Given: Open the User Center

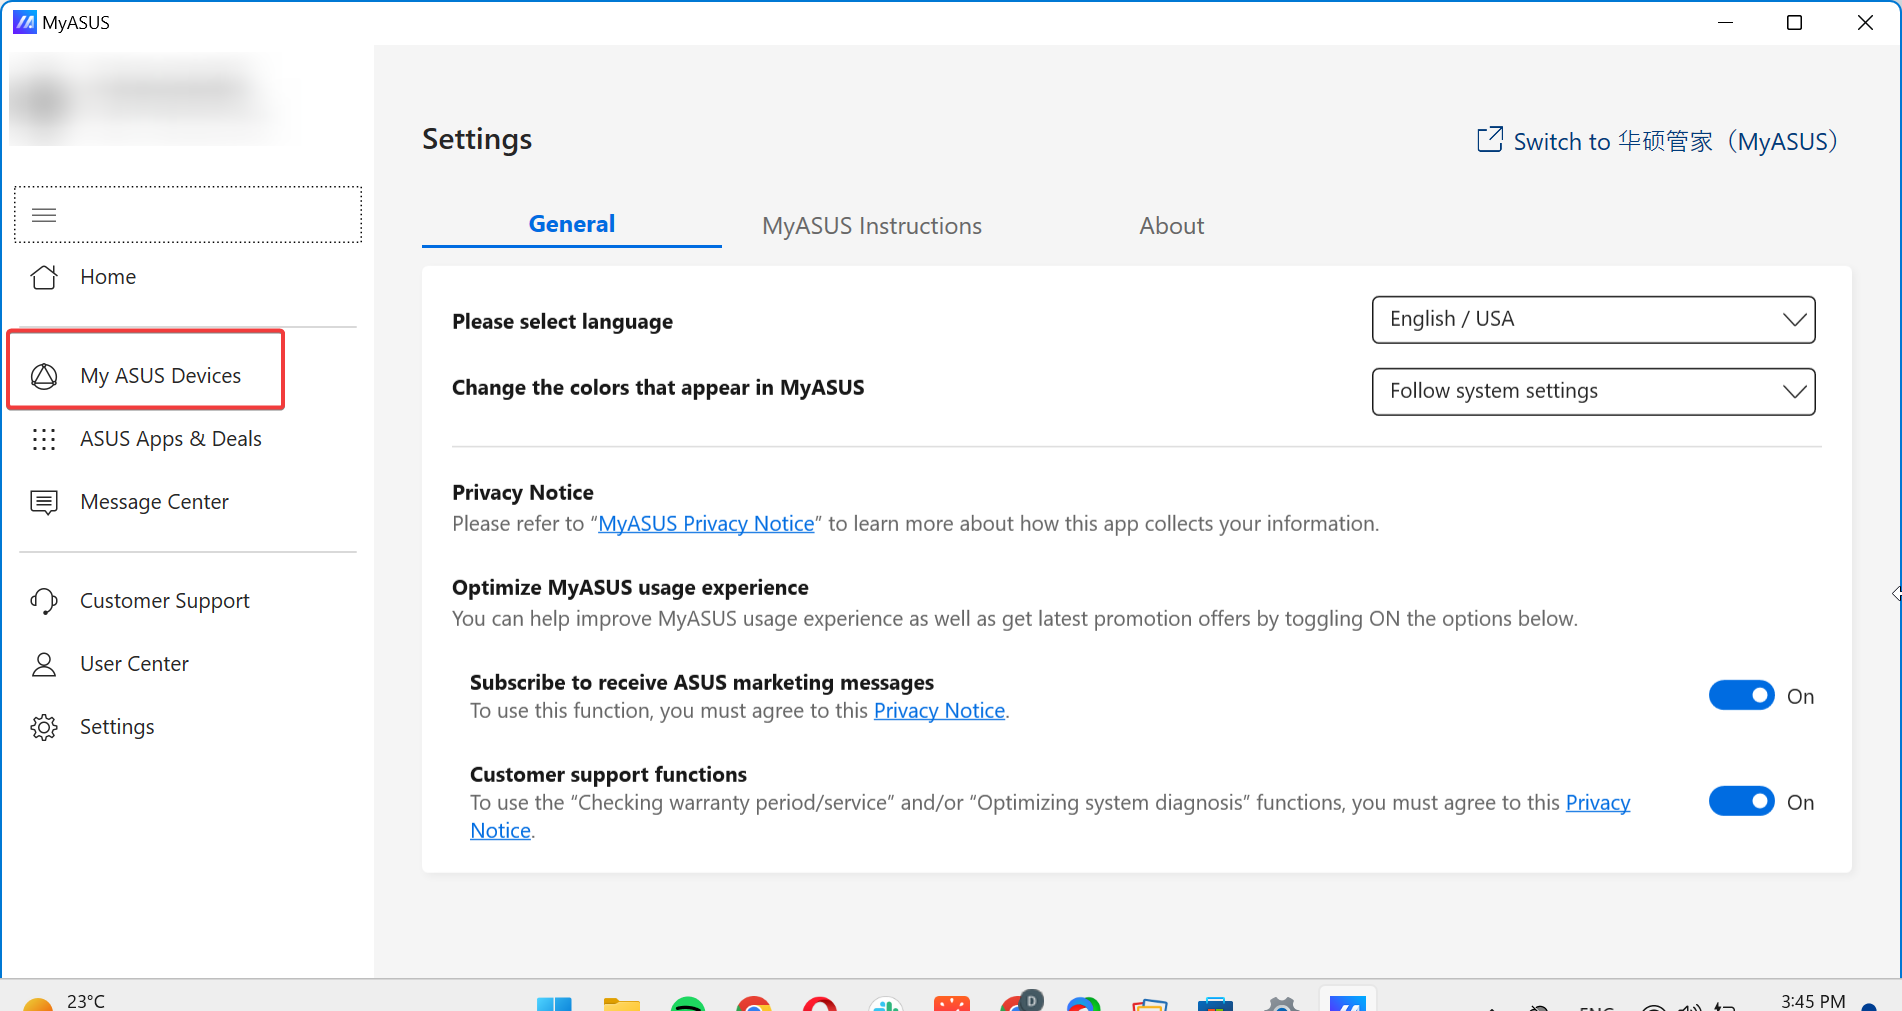Looking at the screenshot, I should click(x=134, y=664).
